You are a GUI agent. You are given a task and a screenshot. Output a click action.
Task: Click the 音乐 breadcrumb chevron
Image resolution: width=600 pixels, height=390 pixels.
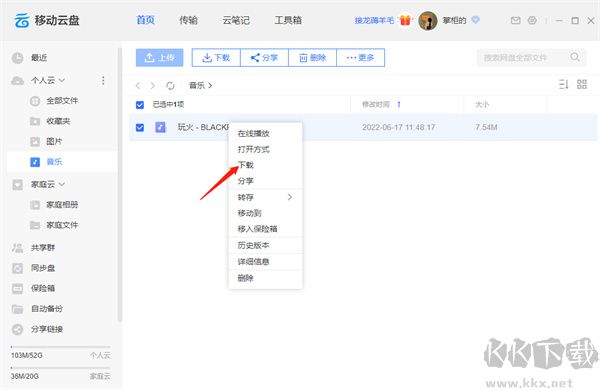point(210,85)
